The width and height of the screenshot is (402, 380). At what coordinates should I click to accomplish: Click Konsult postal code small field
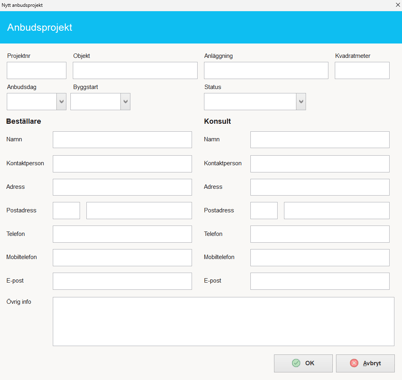264,210
